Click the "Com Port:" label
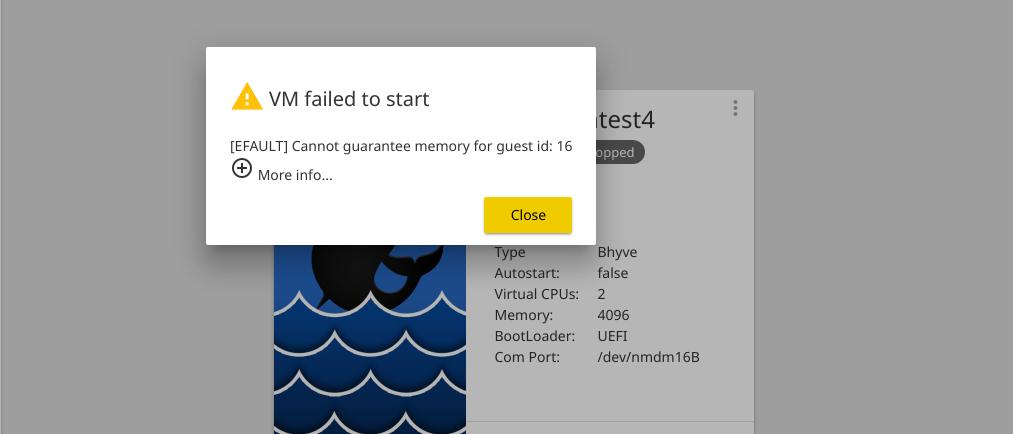1013x434 pixels. pos(527,357)
